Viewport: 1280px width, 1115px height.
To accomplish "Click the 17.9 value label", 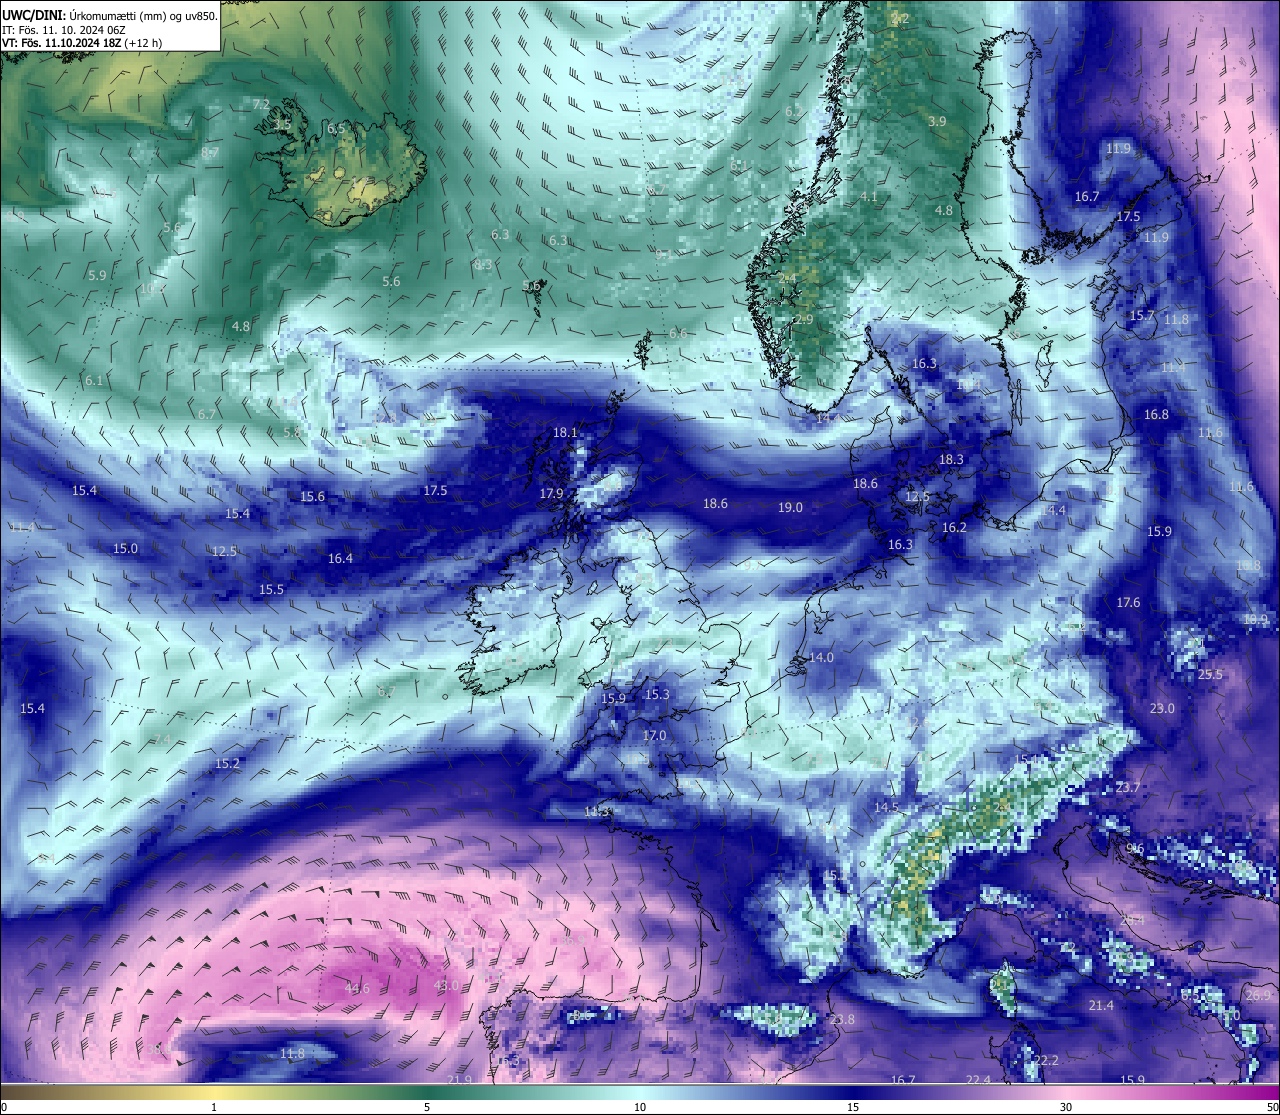I will [x=551, y=493].
